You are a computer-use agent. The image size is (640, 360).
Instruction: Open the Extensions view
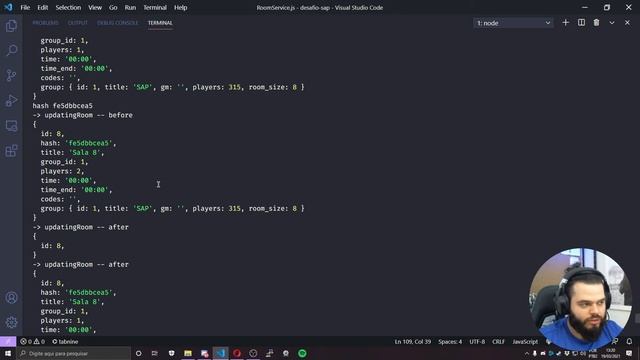coord(11,151)
